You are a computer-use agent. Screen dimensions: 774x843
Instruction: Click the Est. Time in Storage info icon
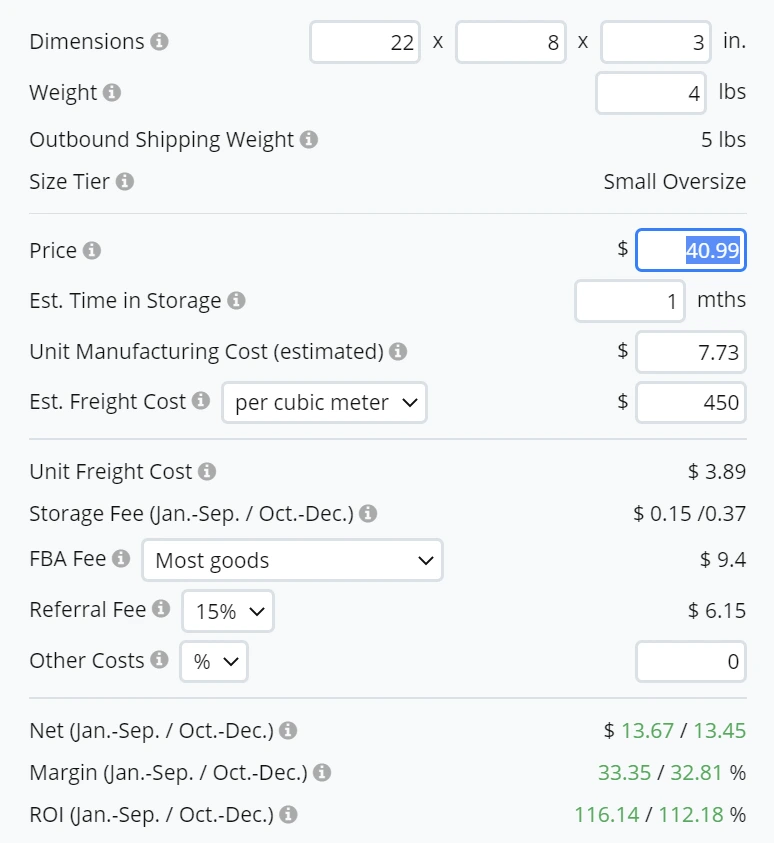[235, 300]
